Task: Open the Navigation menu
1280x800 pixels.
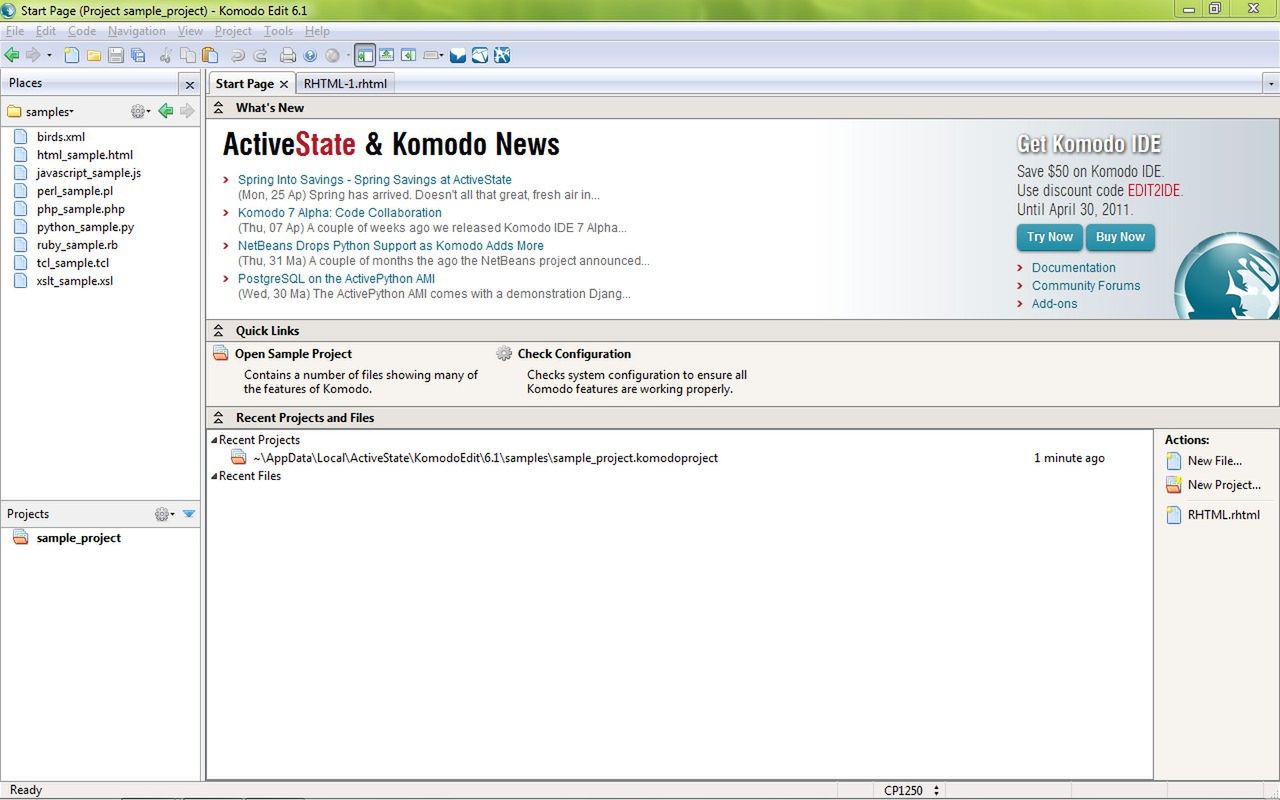Action: pos(137,31)
